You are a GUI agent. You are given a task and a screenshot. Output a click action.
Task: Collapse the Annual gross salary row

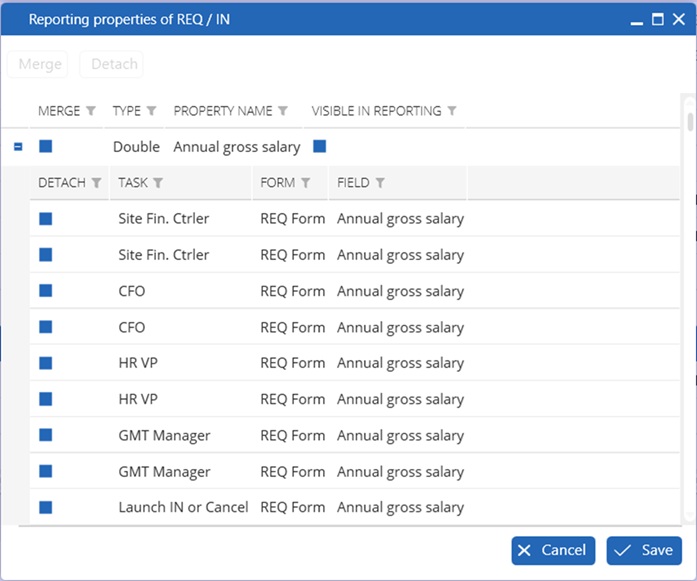point(18,146)
